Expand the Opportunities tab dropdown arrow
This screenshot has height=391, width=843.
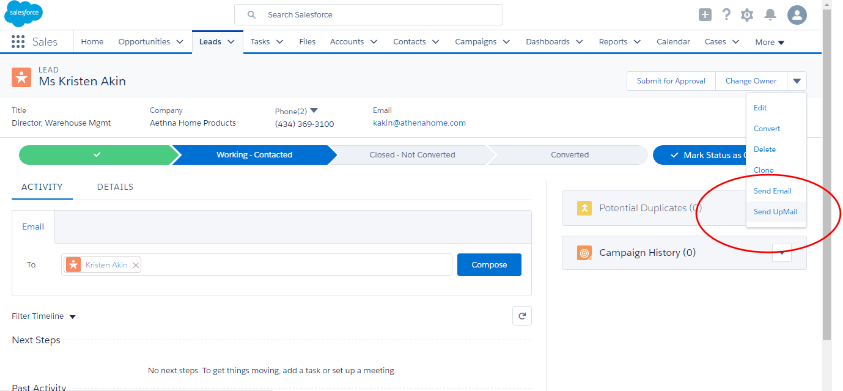(x=179, y=41)
